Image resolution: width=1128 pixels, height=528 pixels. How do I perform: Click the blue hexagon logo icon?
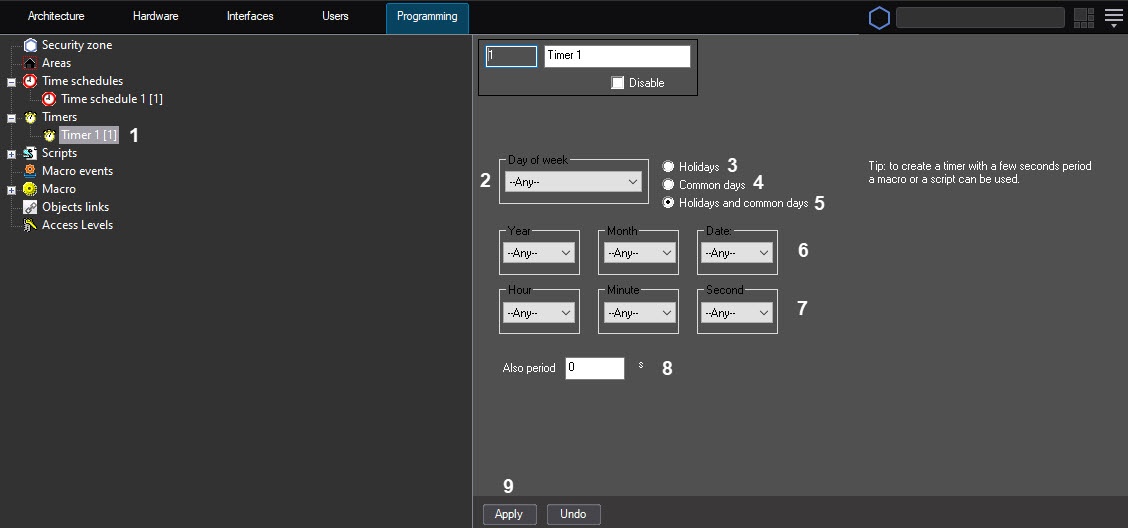[879, 18]
